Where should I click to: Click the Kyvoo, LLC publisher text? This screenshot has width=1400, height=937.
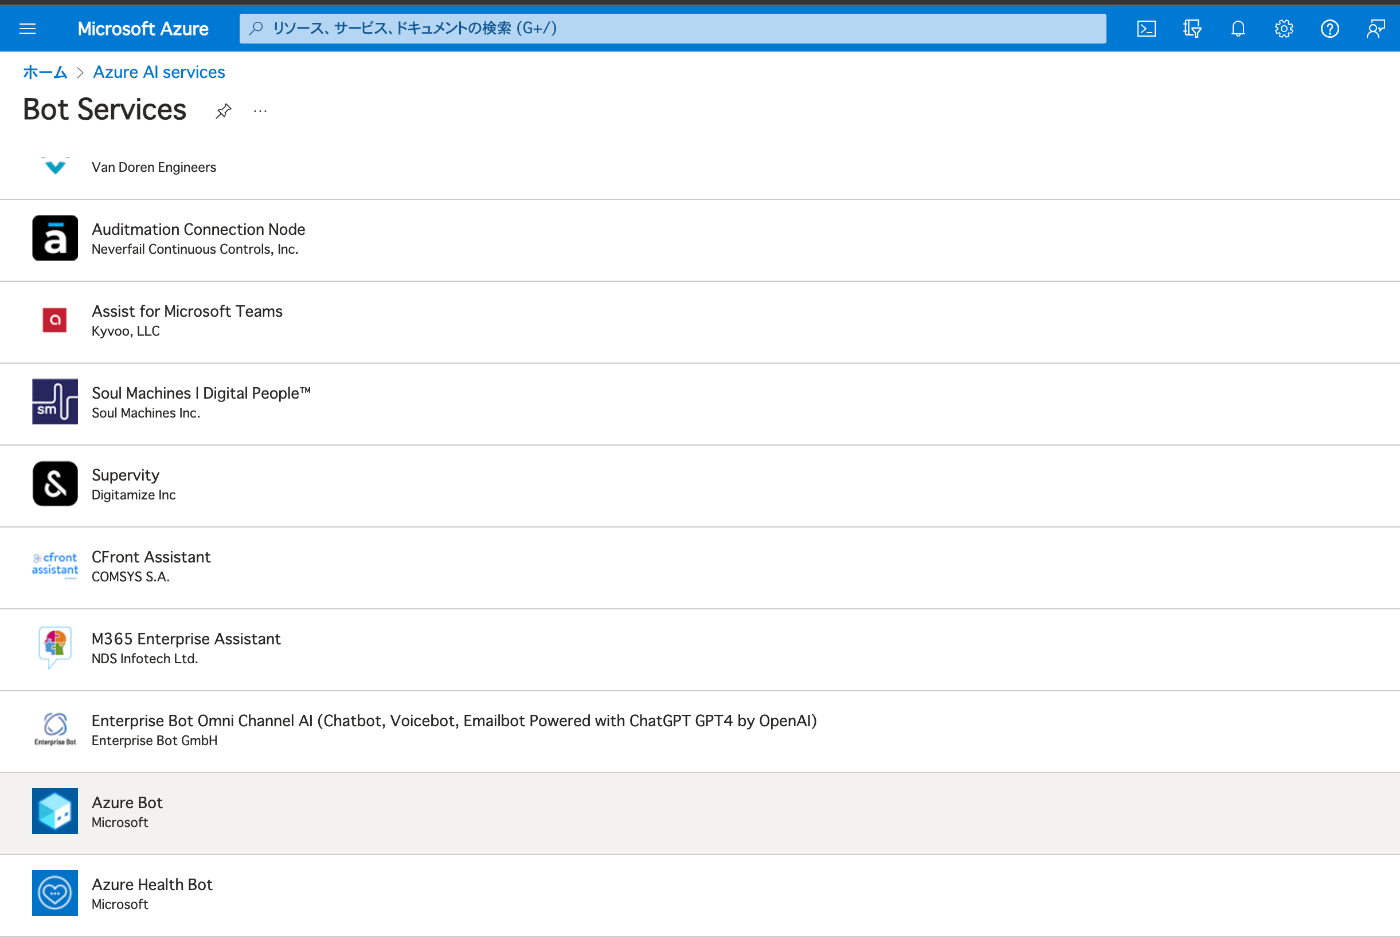click(x=126, y=331)
